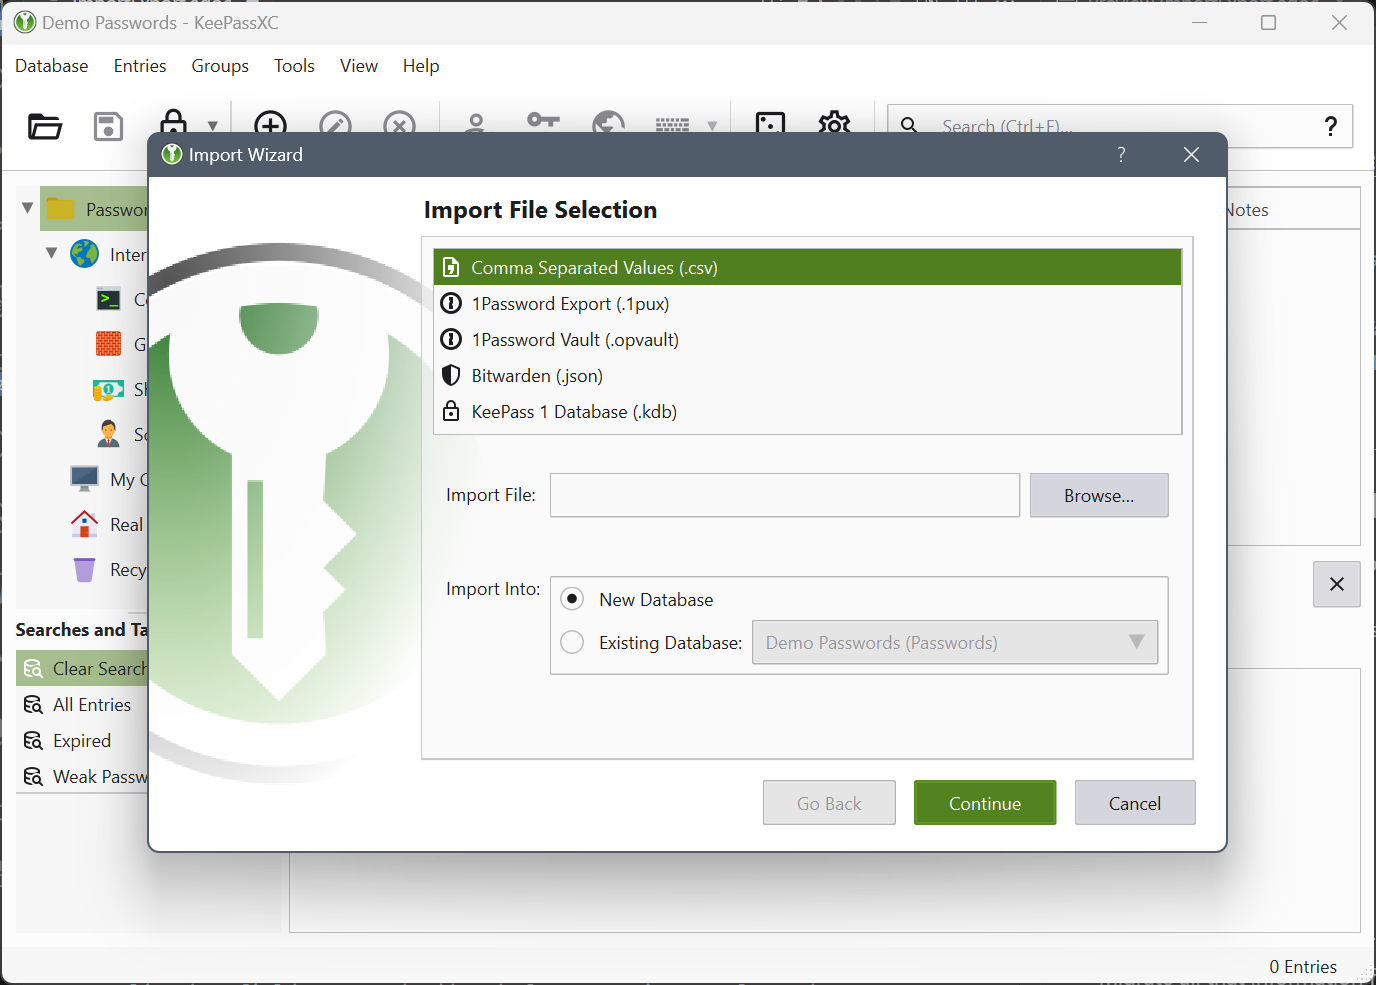The height and width of the screenshot is (985, 1376).
Task: Select Bitwarden (.json) format
Action: (x=808, y=375)
